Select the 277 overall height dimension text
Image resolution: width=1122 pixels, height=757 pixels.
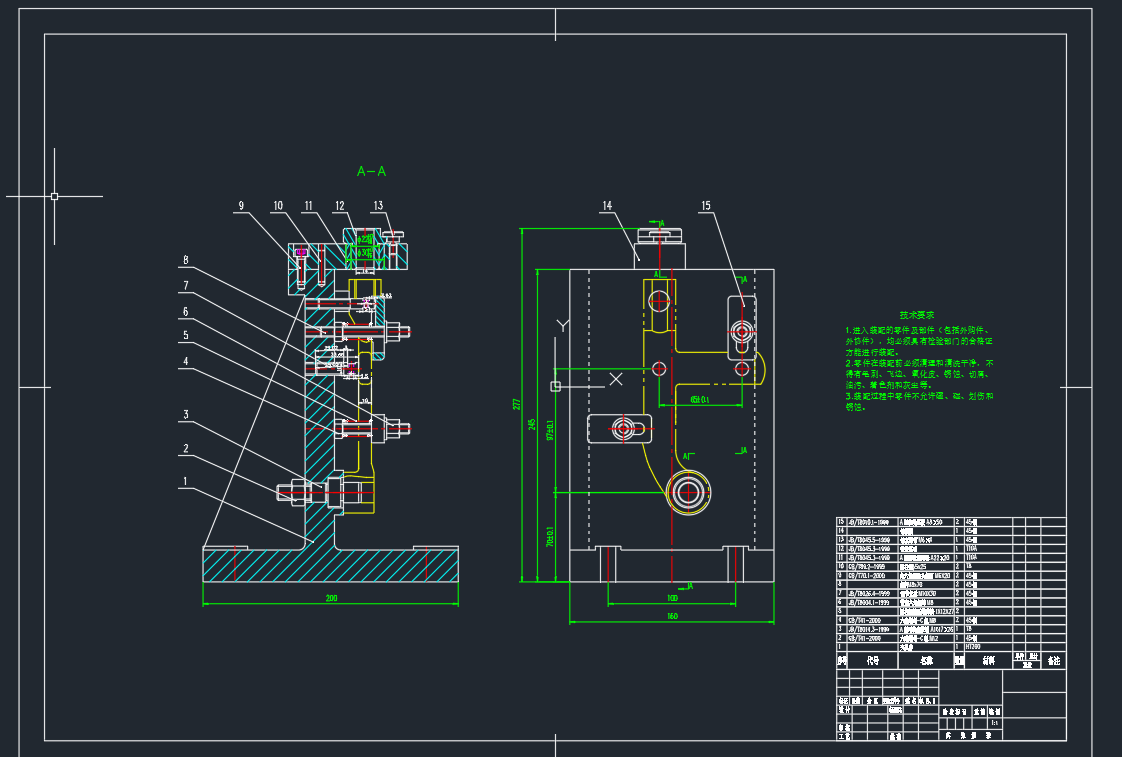[517, 404]
